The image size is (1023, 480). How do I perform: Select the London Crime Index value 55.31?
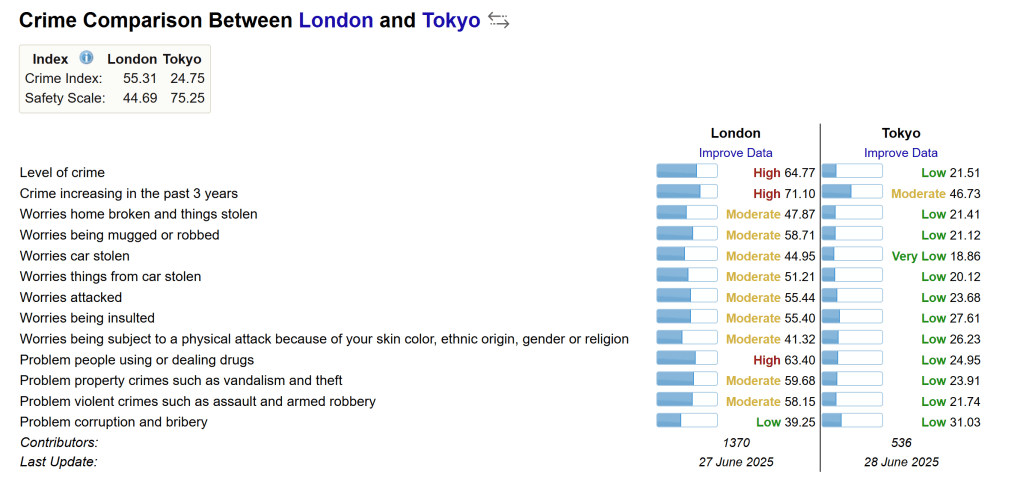[x=136, y=78]
